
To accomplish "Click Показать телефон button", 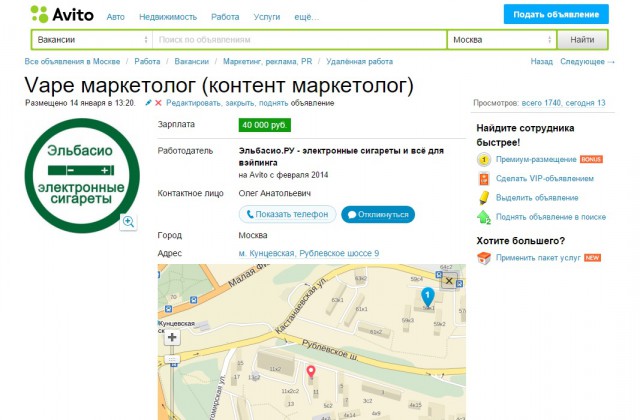I will pyautogui.click(x=287, y=214).
